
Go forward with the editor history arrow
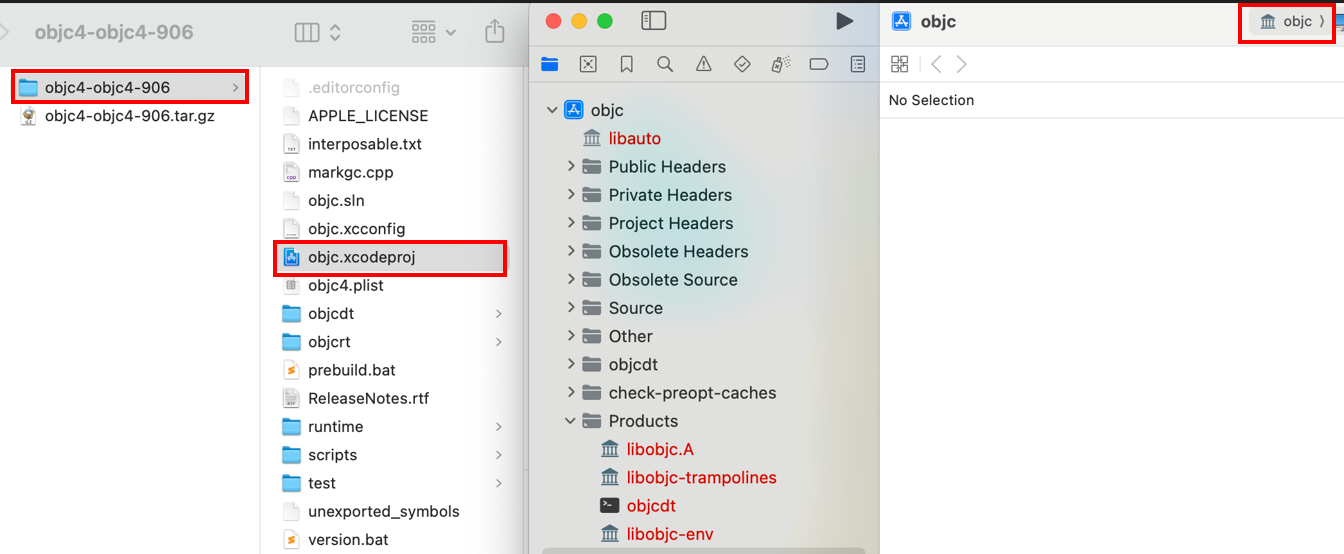pos(962,64)
